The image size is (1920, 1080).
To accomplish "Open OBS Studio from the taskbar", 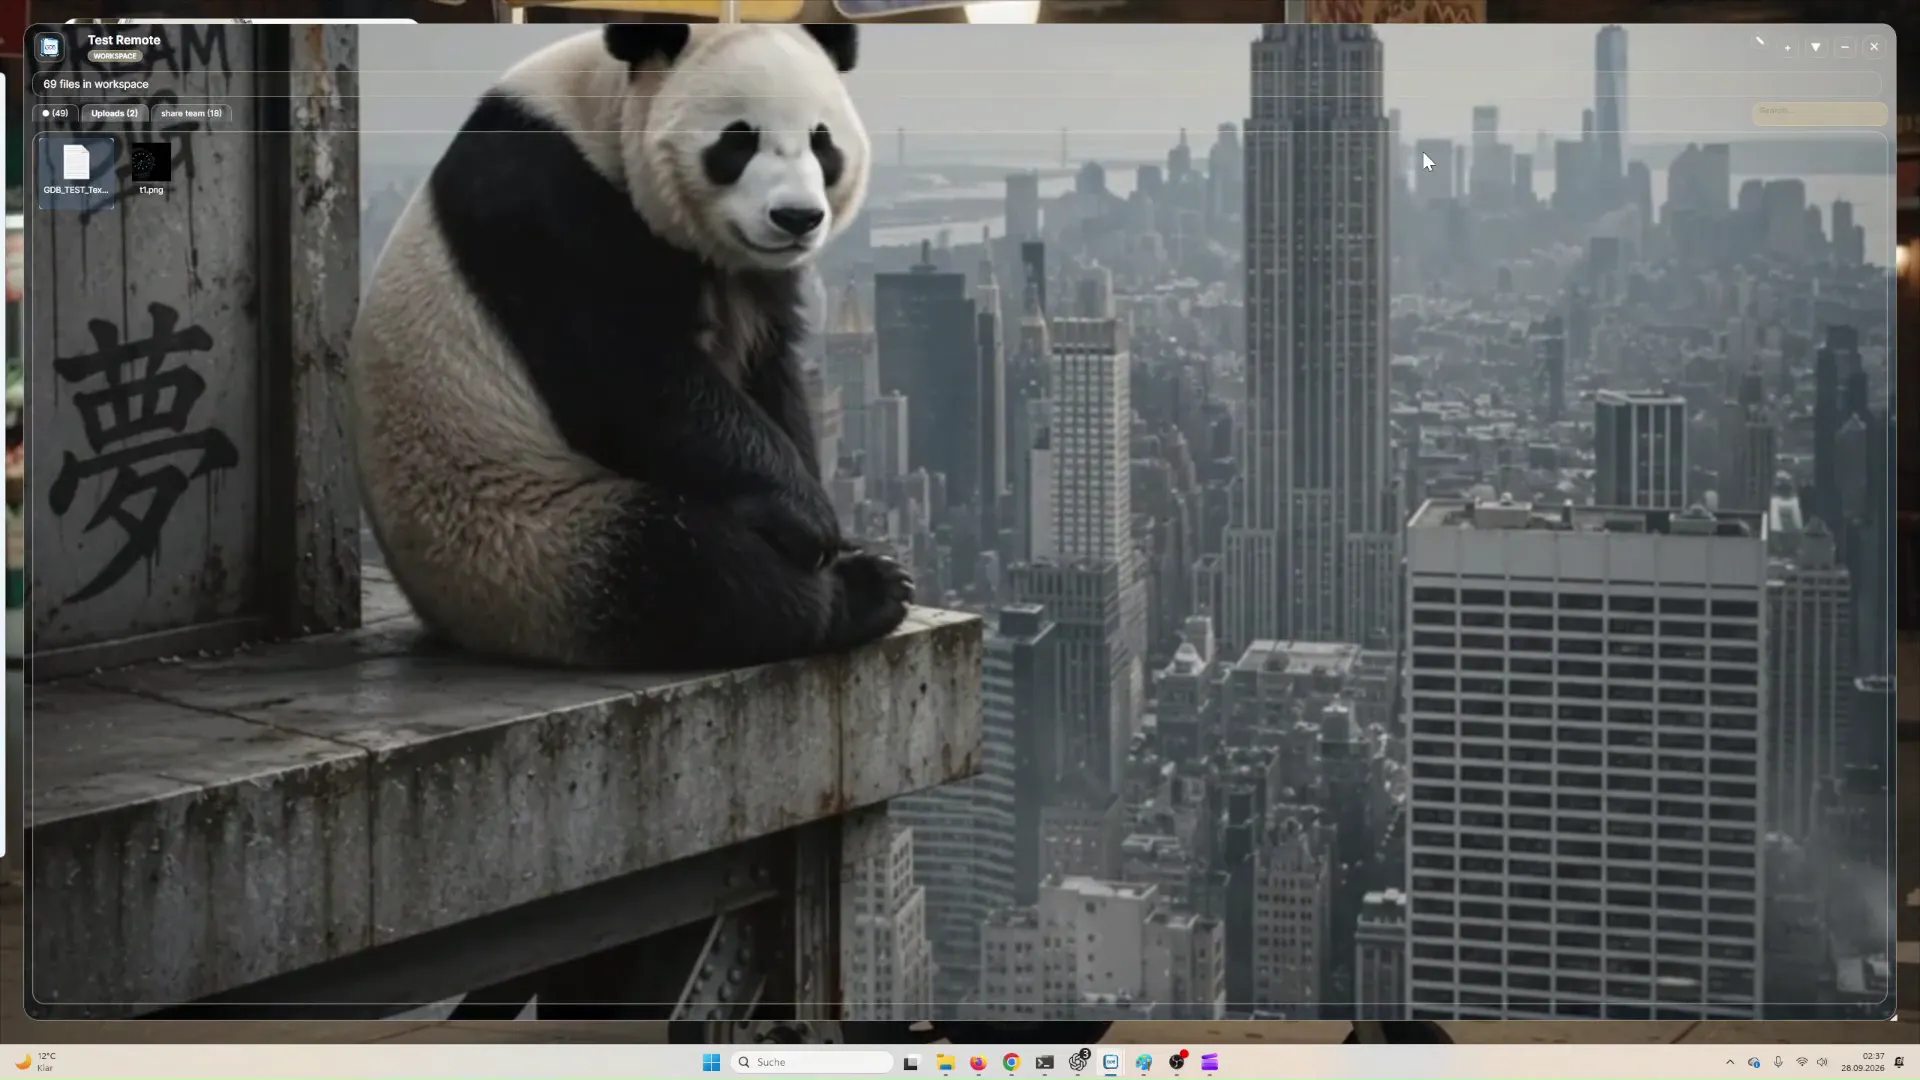I will 1177,1062.
